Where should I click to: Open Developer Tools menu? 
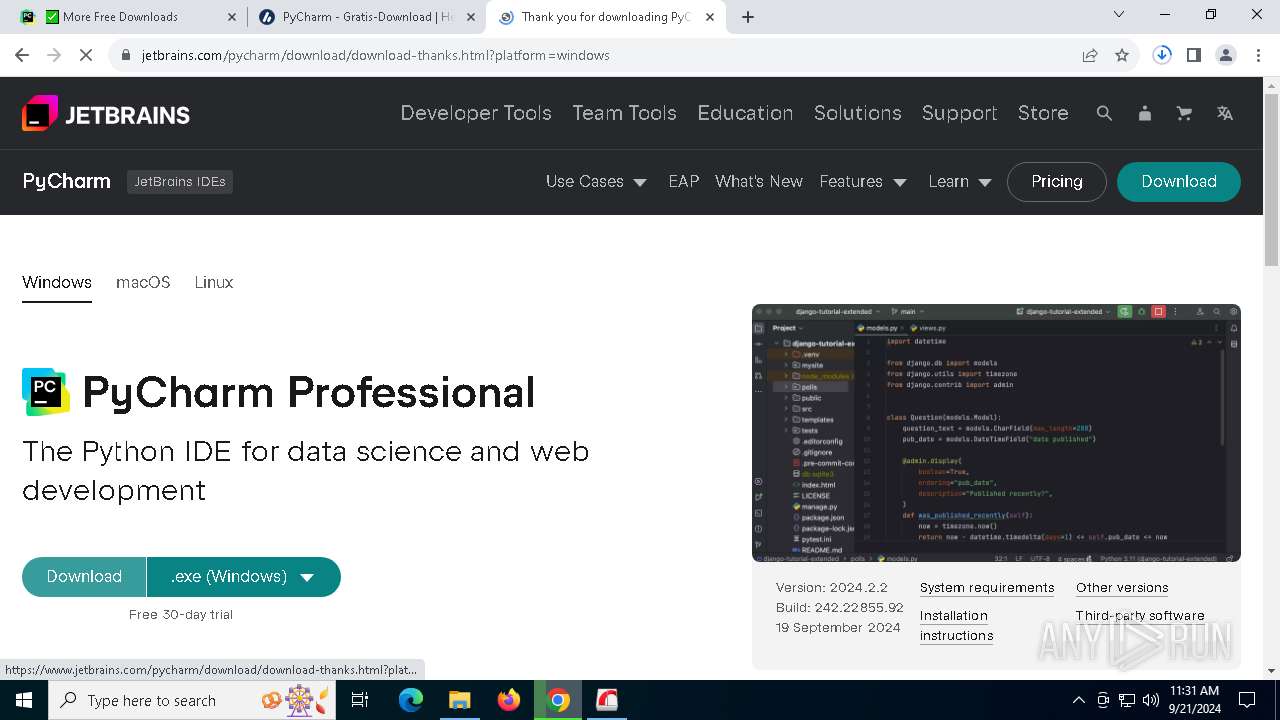[x=476, y=113]
